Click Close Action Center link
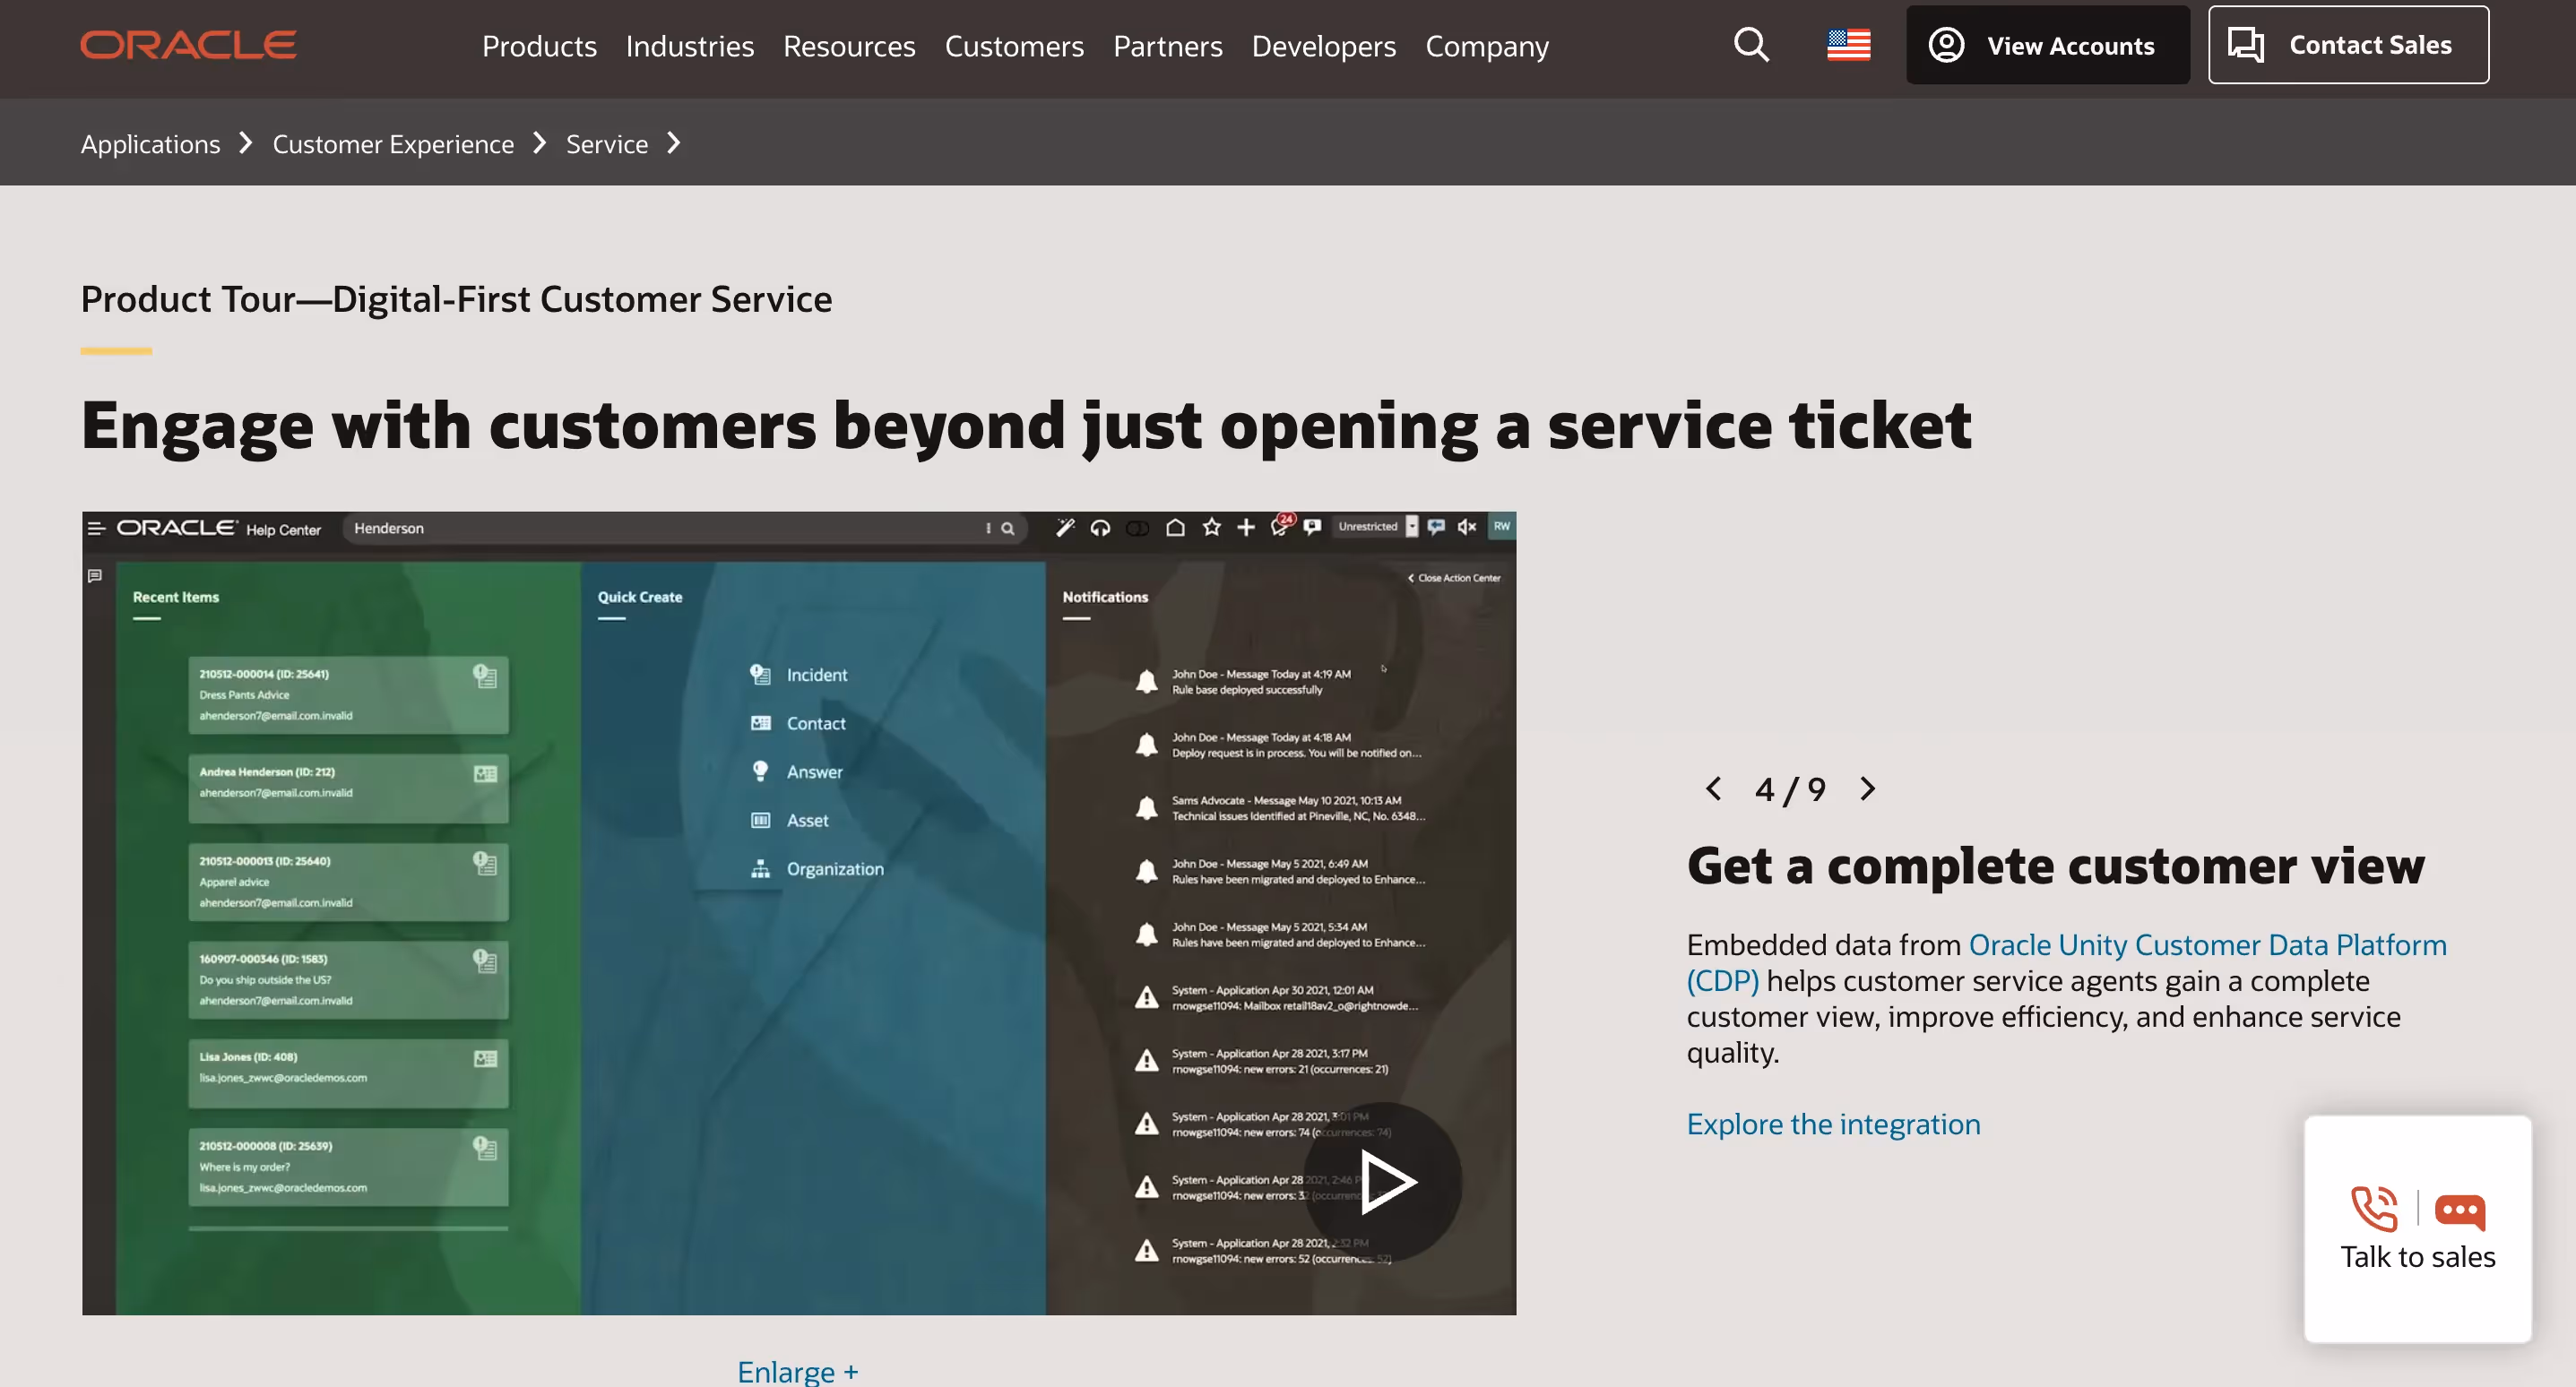2576x1387 pixels. pyautogui.click(x=1454, y=578)
